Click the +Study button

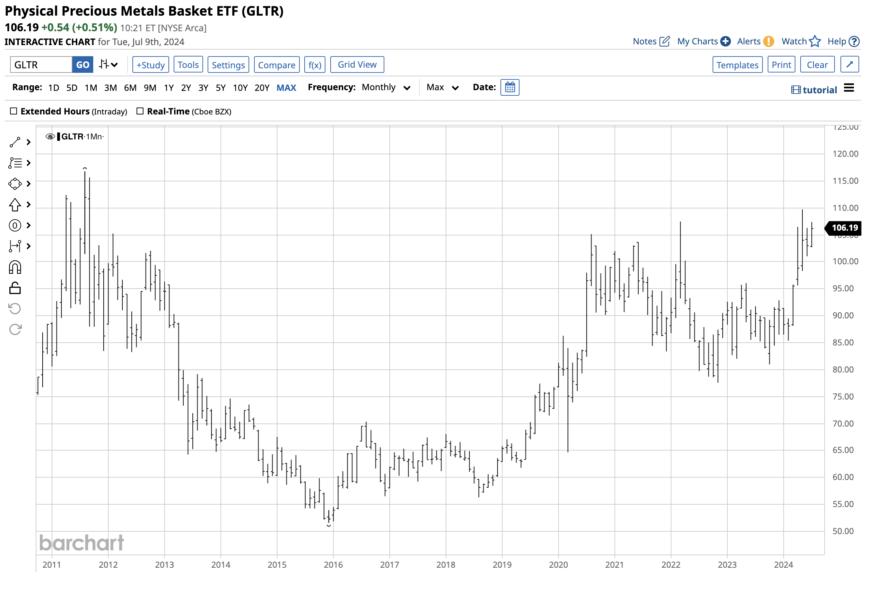click(151, 65)
